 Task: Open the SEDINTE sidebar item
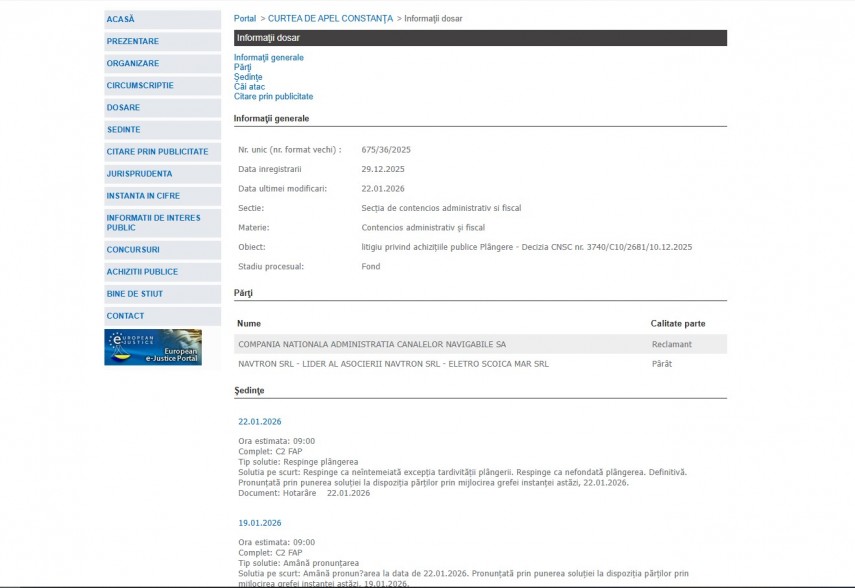(124, 129)
